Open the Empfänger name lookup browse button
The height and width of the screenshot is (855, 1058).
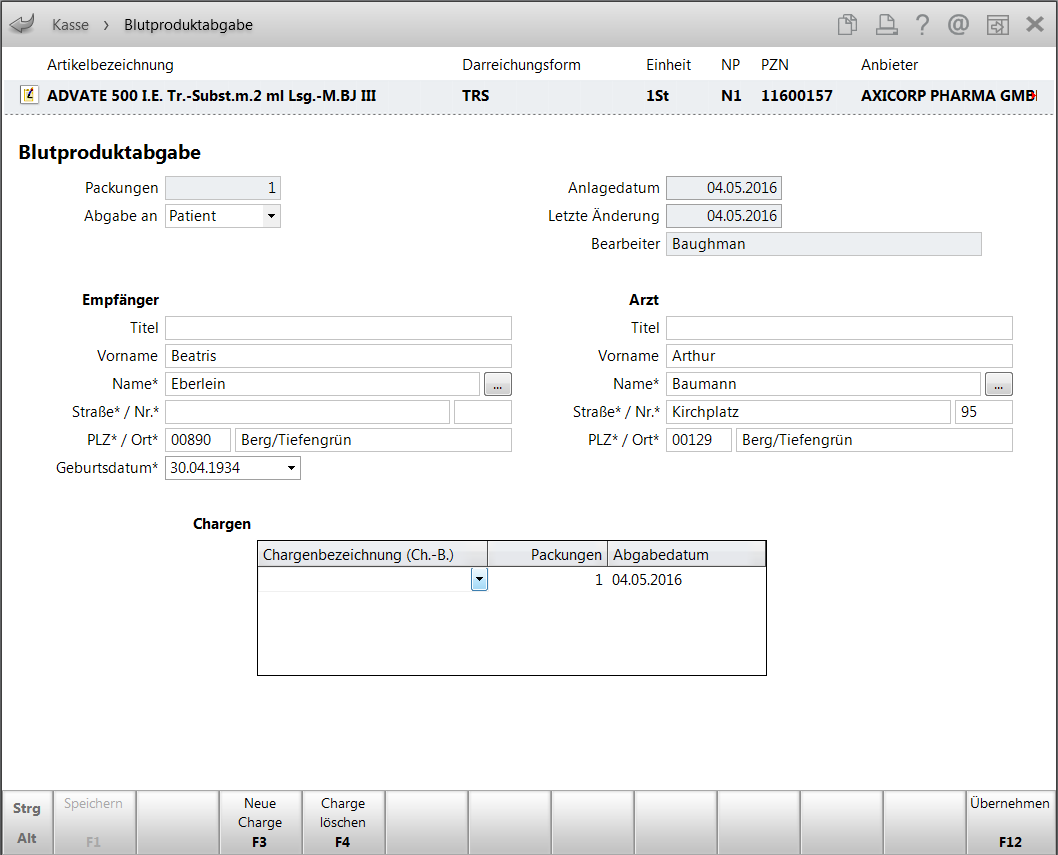[498, 384]
